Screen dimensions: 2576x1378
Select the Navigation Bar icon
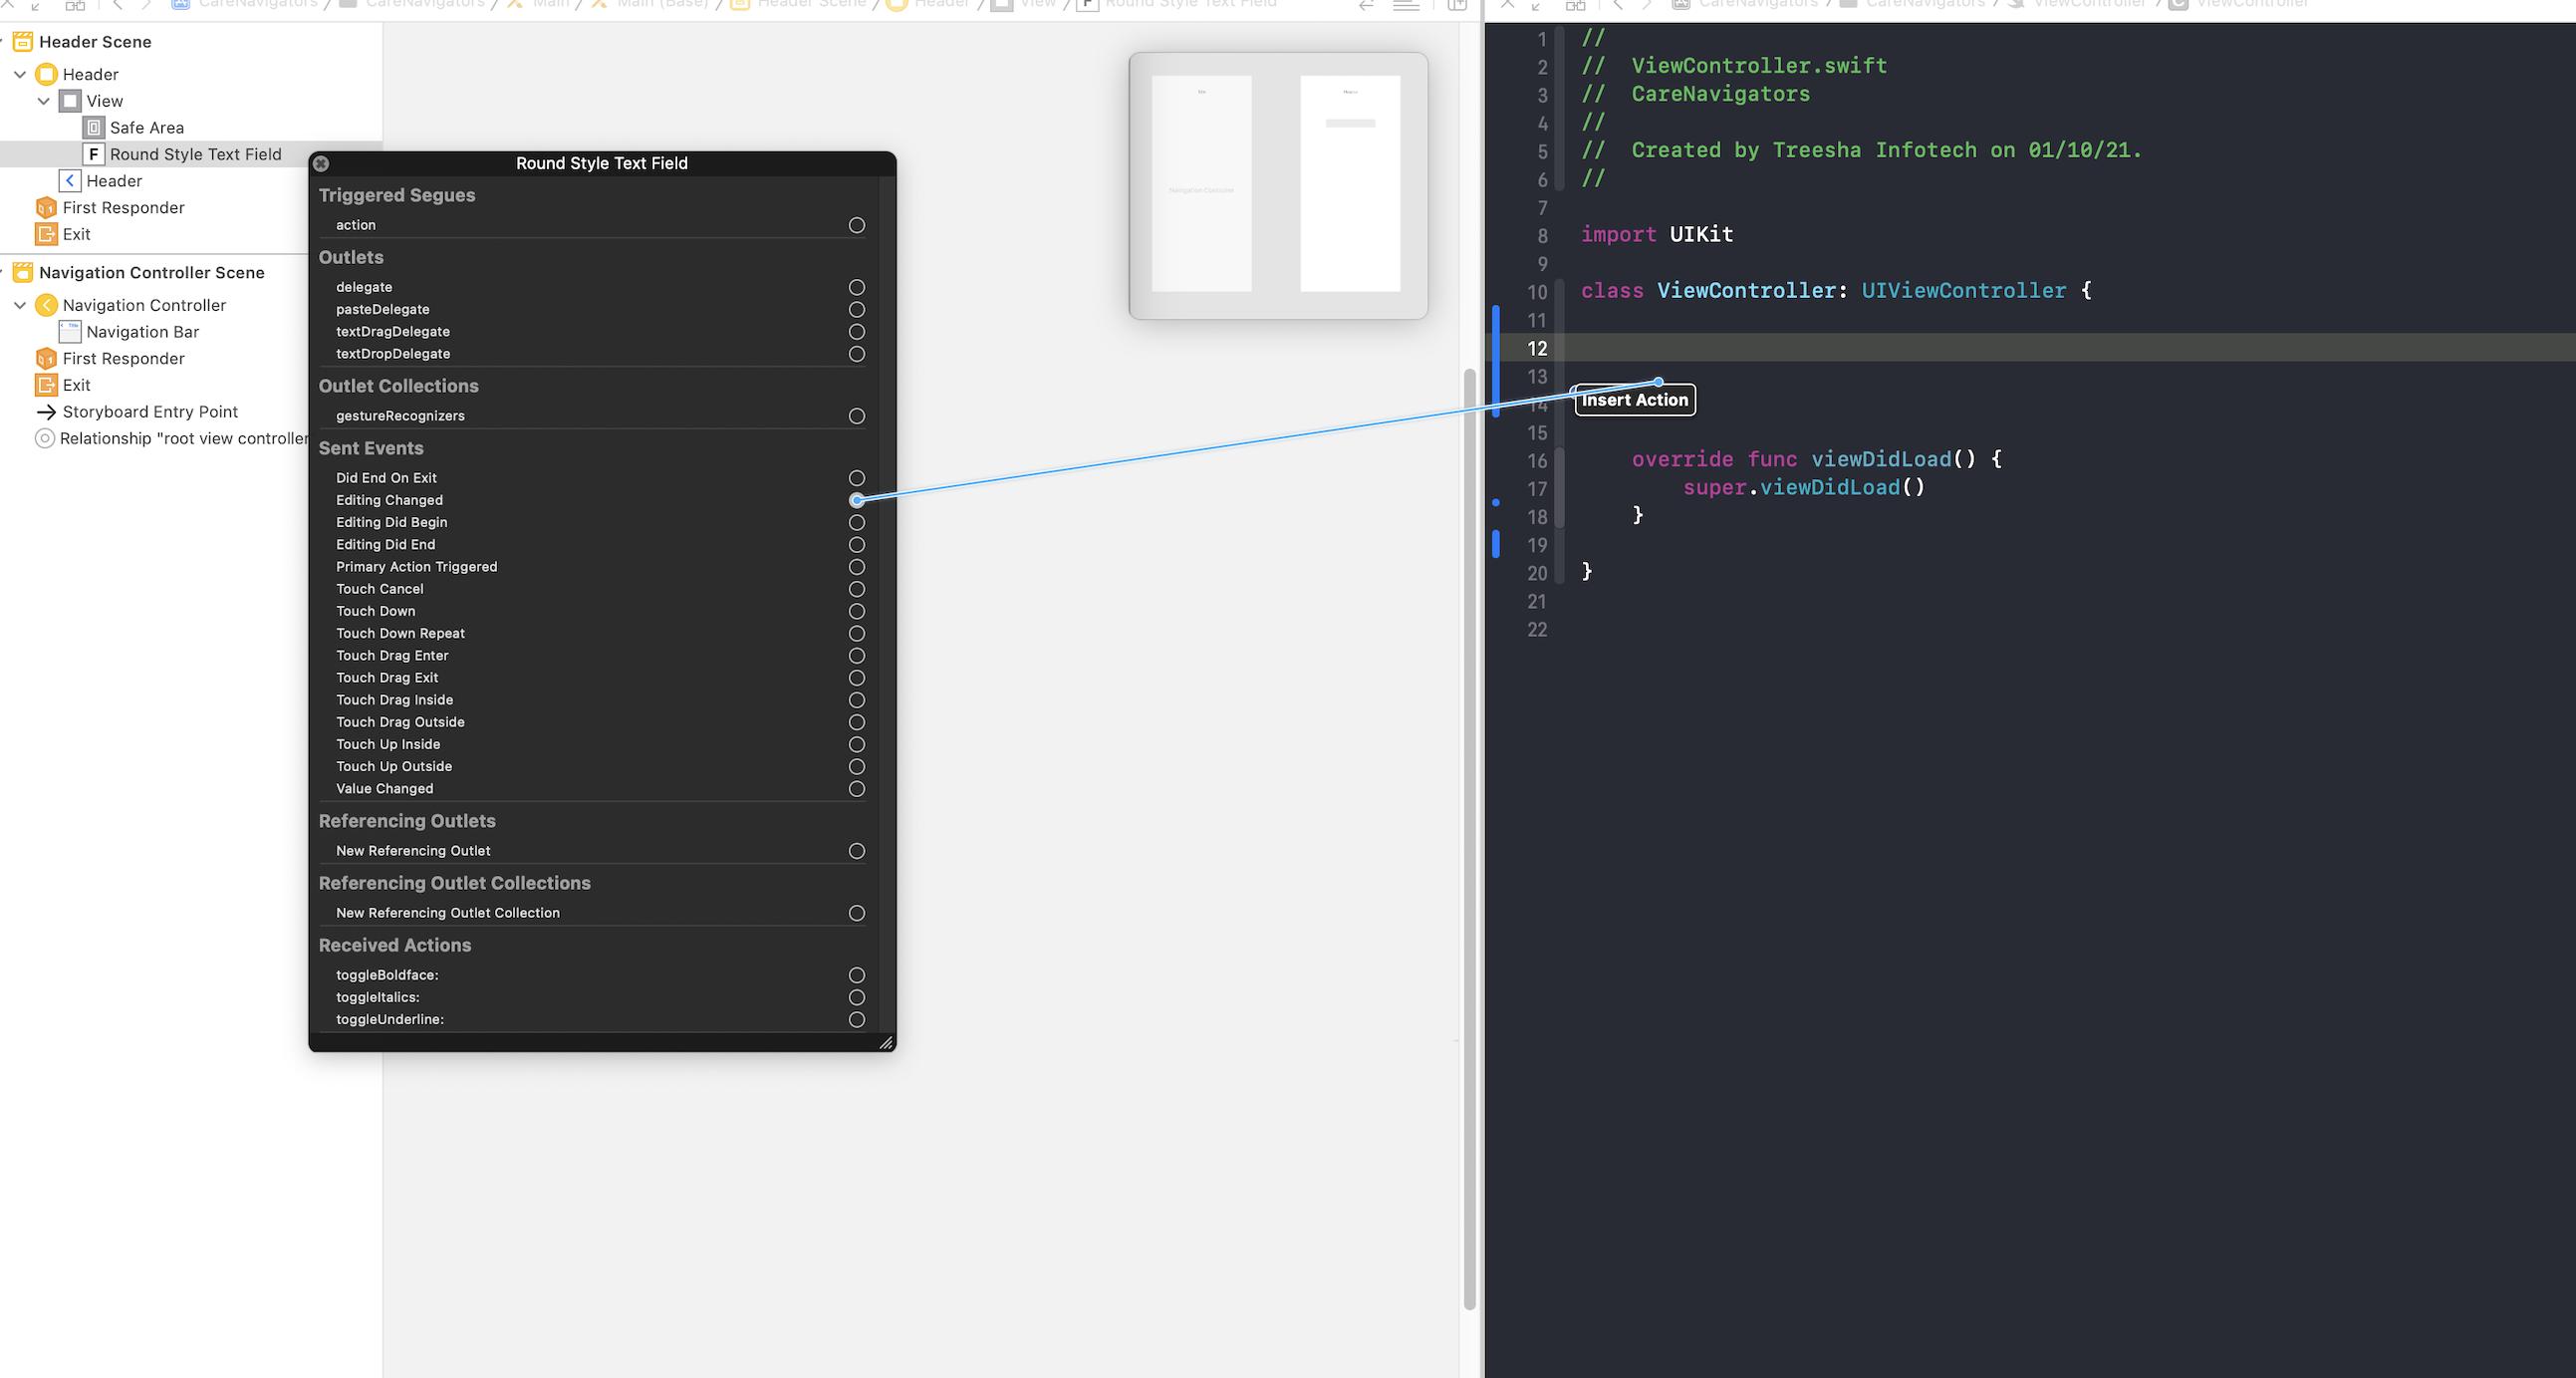coord(70,332)
